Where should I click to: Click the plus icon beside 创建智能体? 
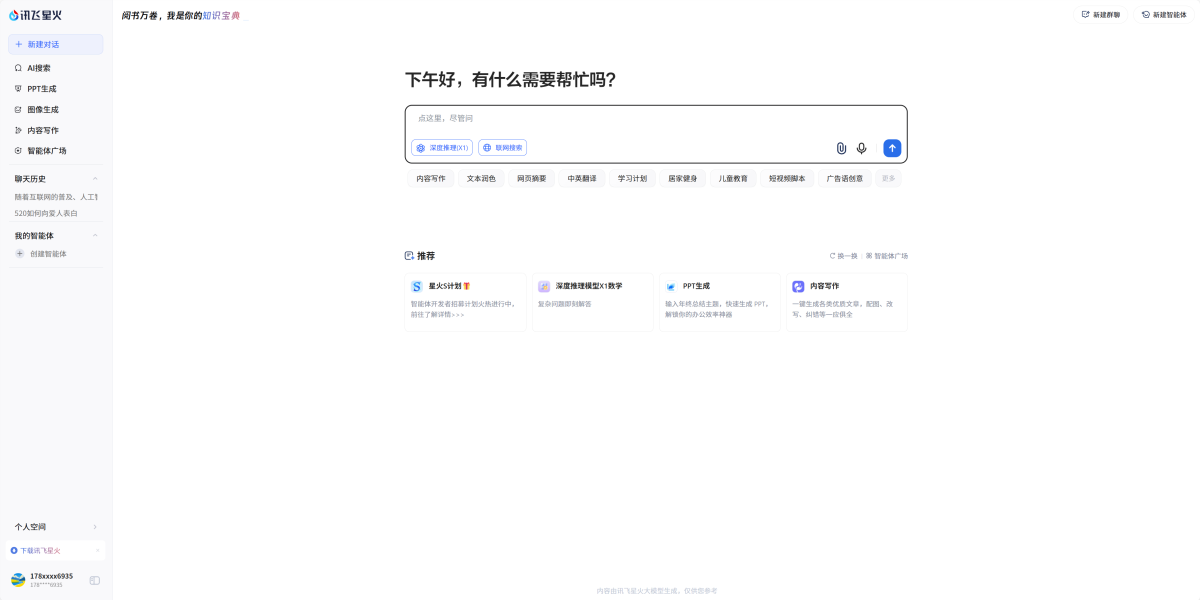[20, 254]
